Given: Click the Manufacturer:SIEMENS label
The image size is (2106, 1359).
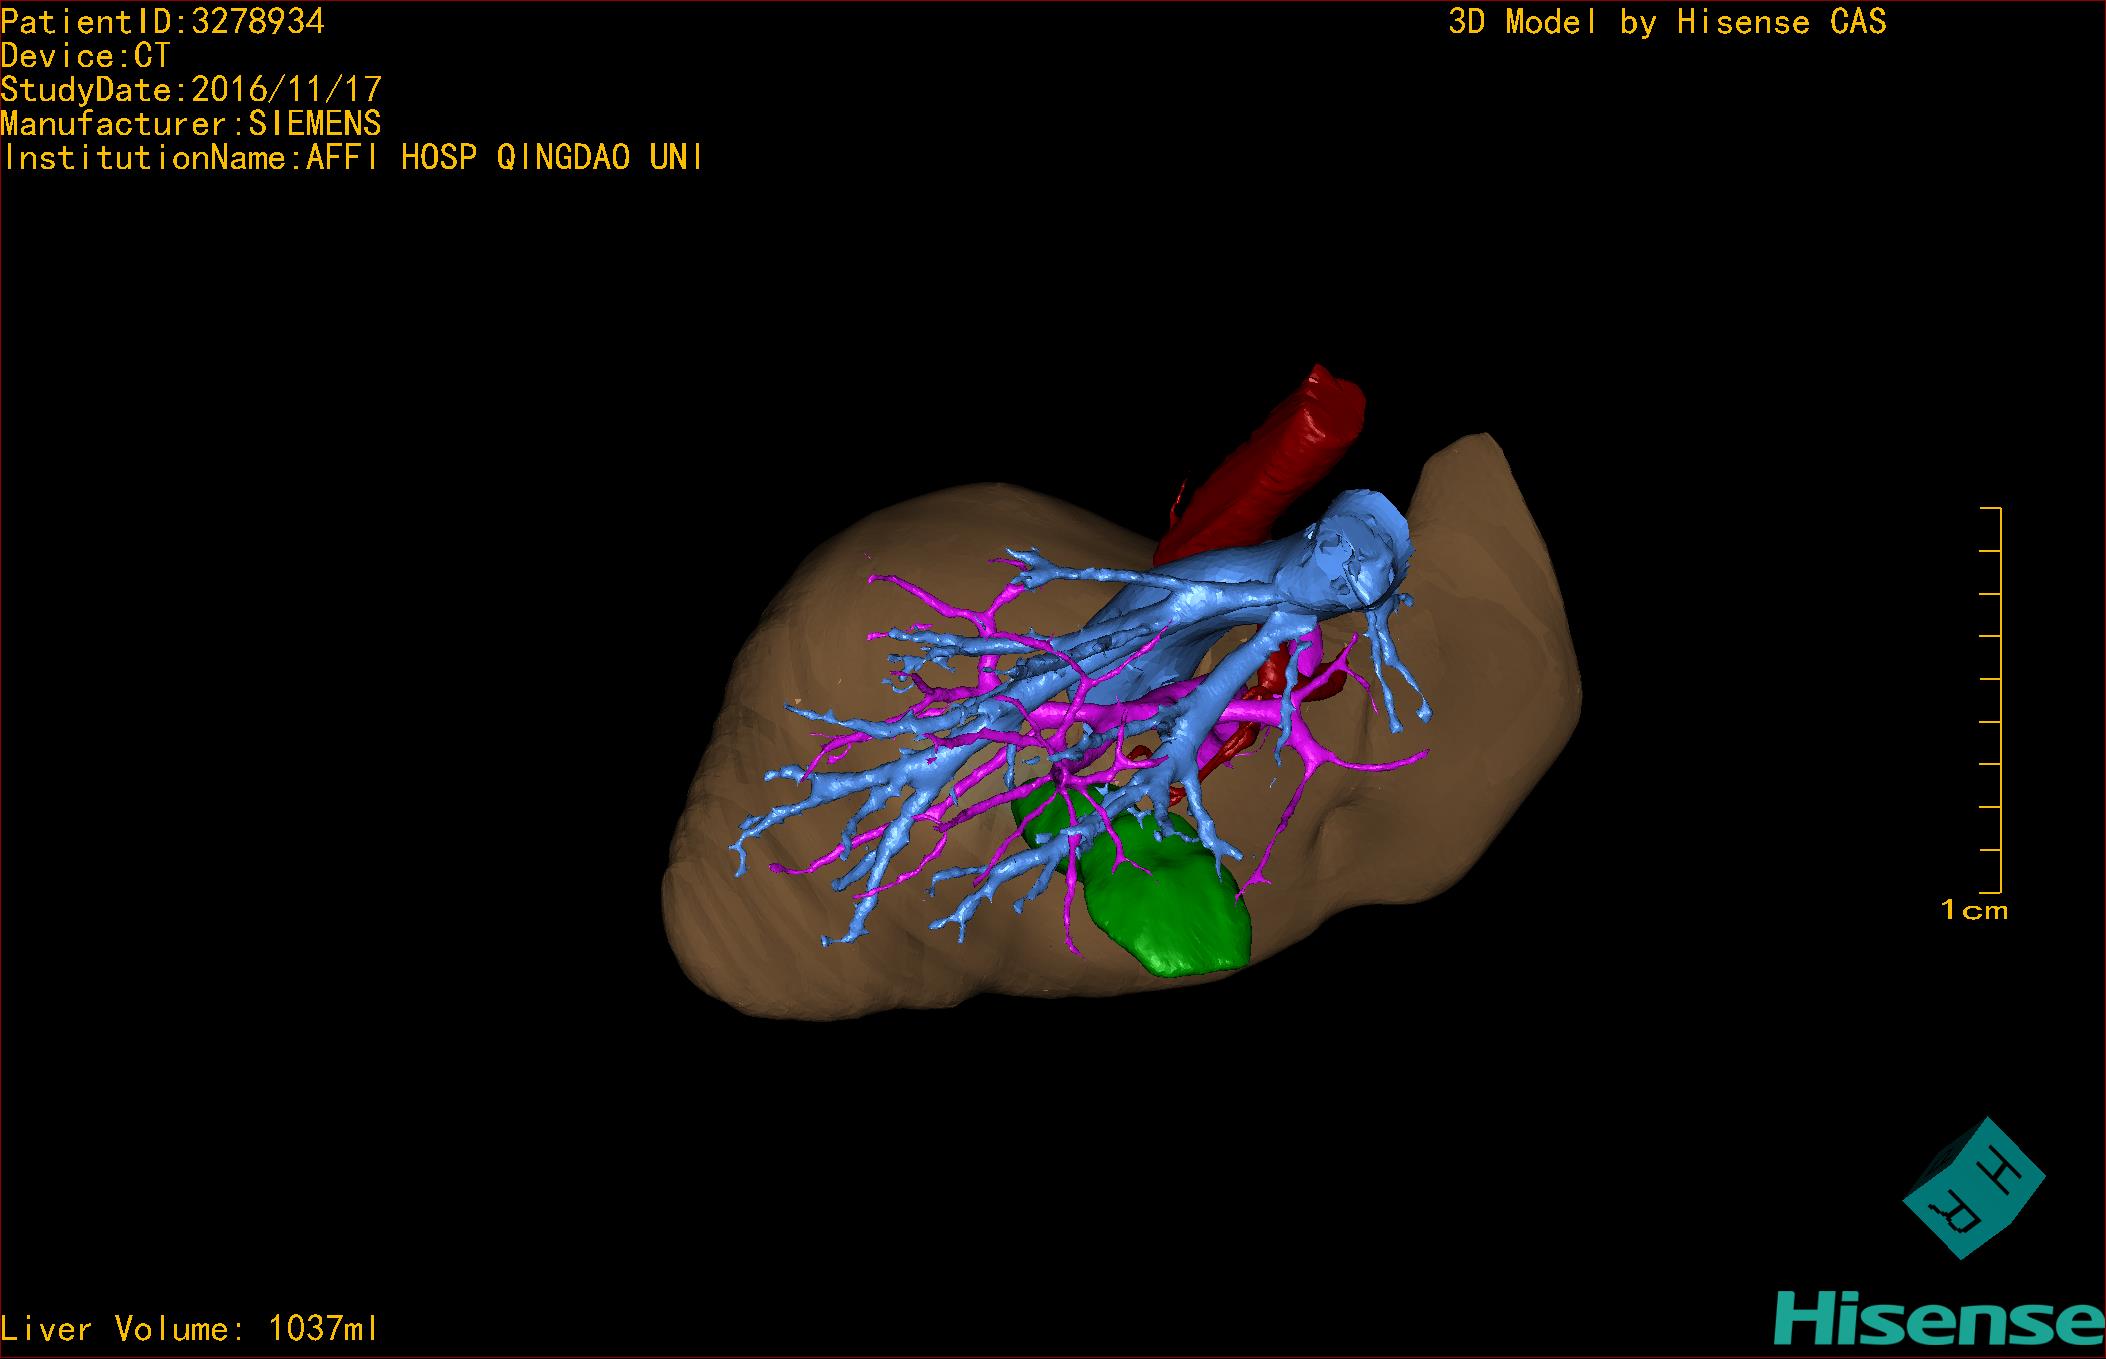Looking at the screenshot, I should pyautogui.click(x=190, y=124).
